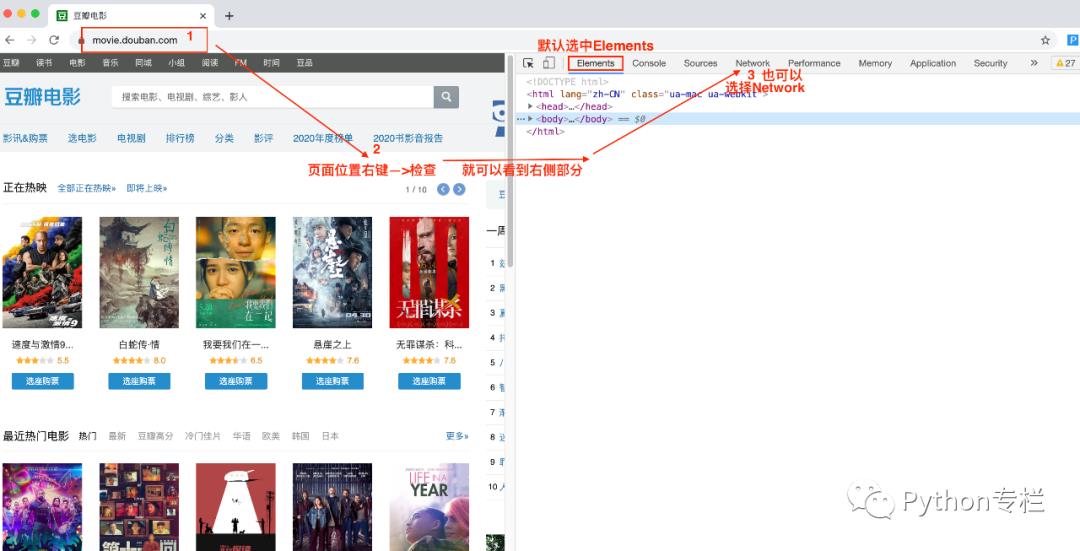The width and height of the screenshot is (1080, 551).
Task: Open 同城 in the top Douban bar
Action: coord(143,63)
